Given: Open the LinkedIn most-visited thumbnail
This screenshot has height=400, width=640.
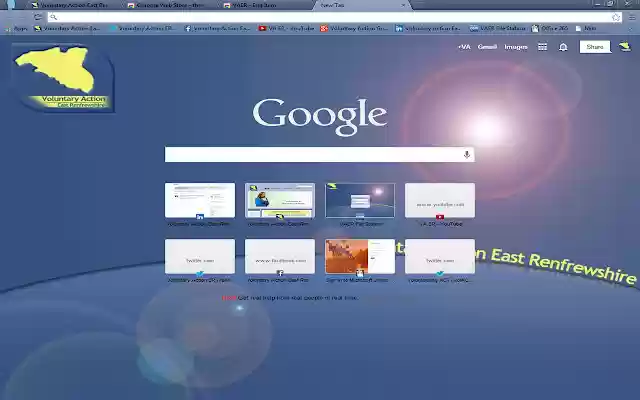Looking at the screenshot, I should [x=200, y=200].
